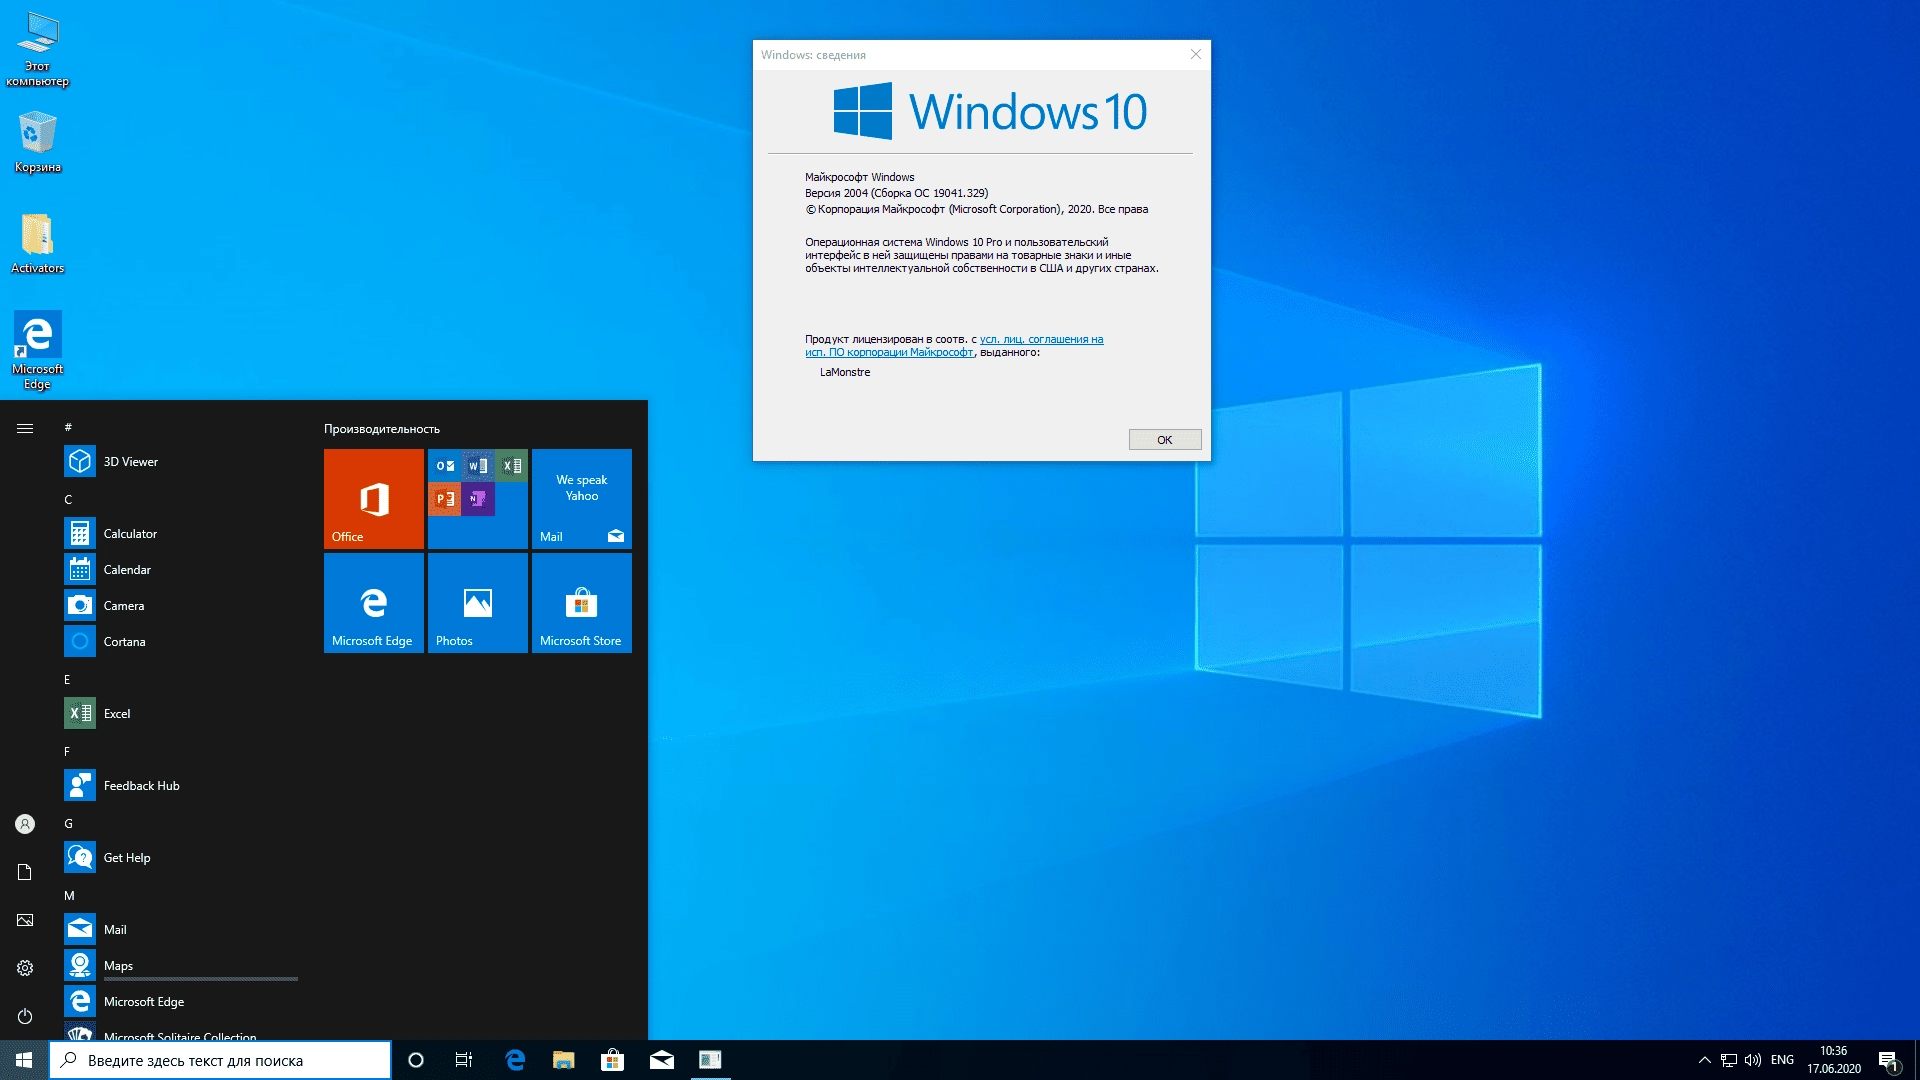Select the Microsoft Edge desktop shortcut
The width and height of the screenshot is (1920, 1080).
(38, 350)
